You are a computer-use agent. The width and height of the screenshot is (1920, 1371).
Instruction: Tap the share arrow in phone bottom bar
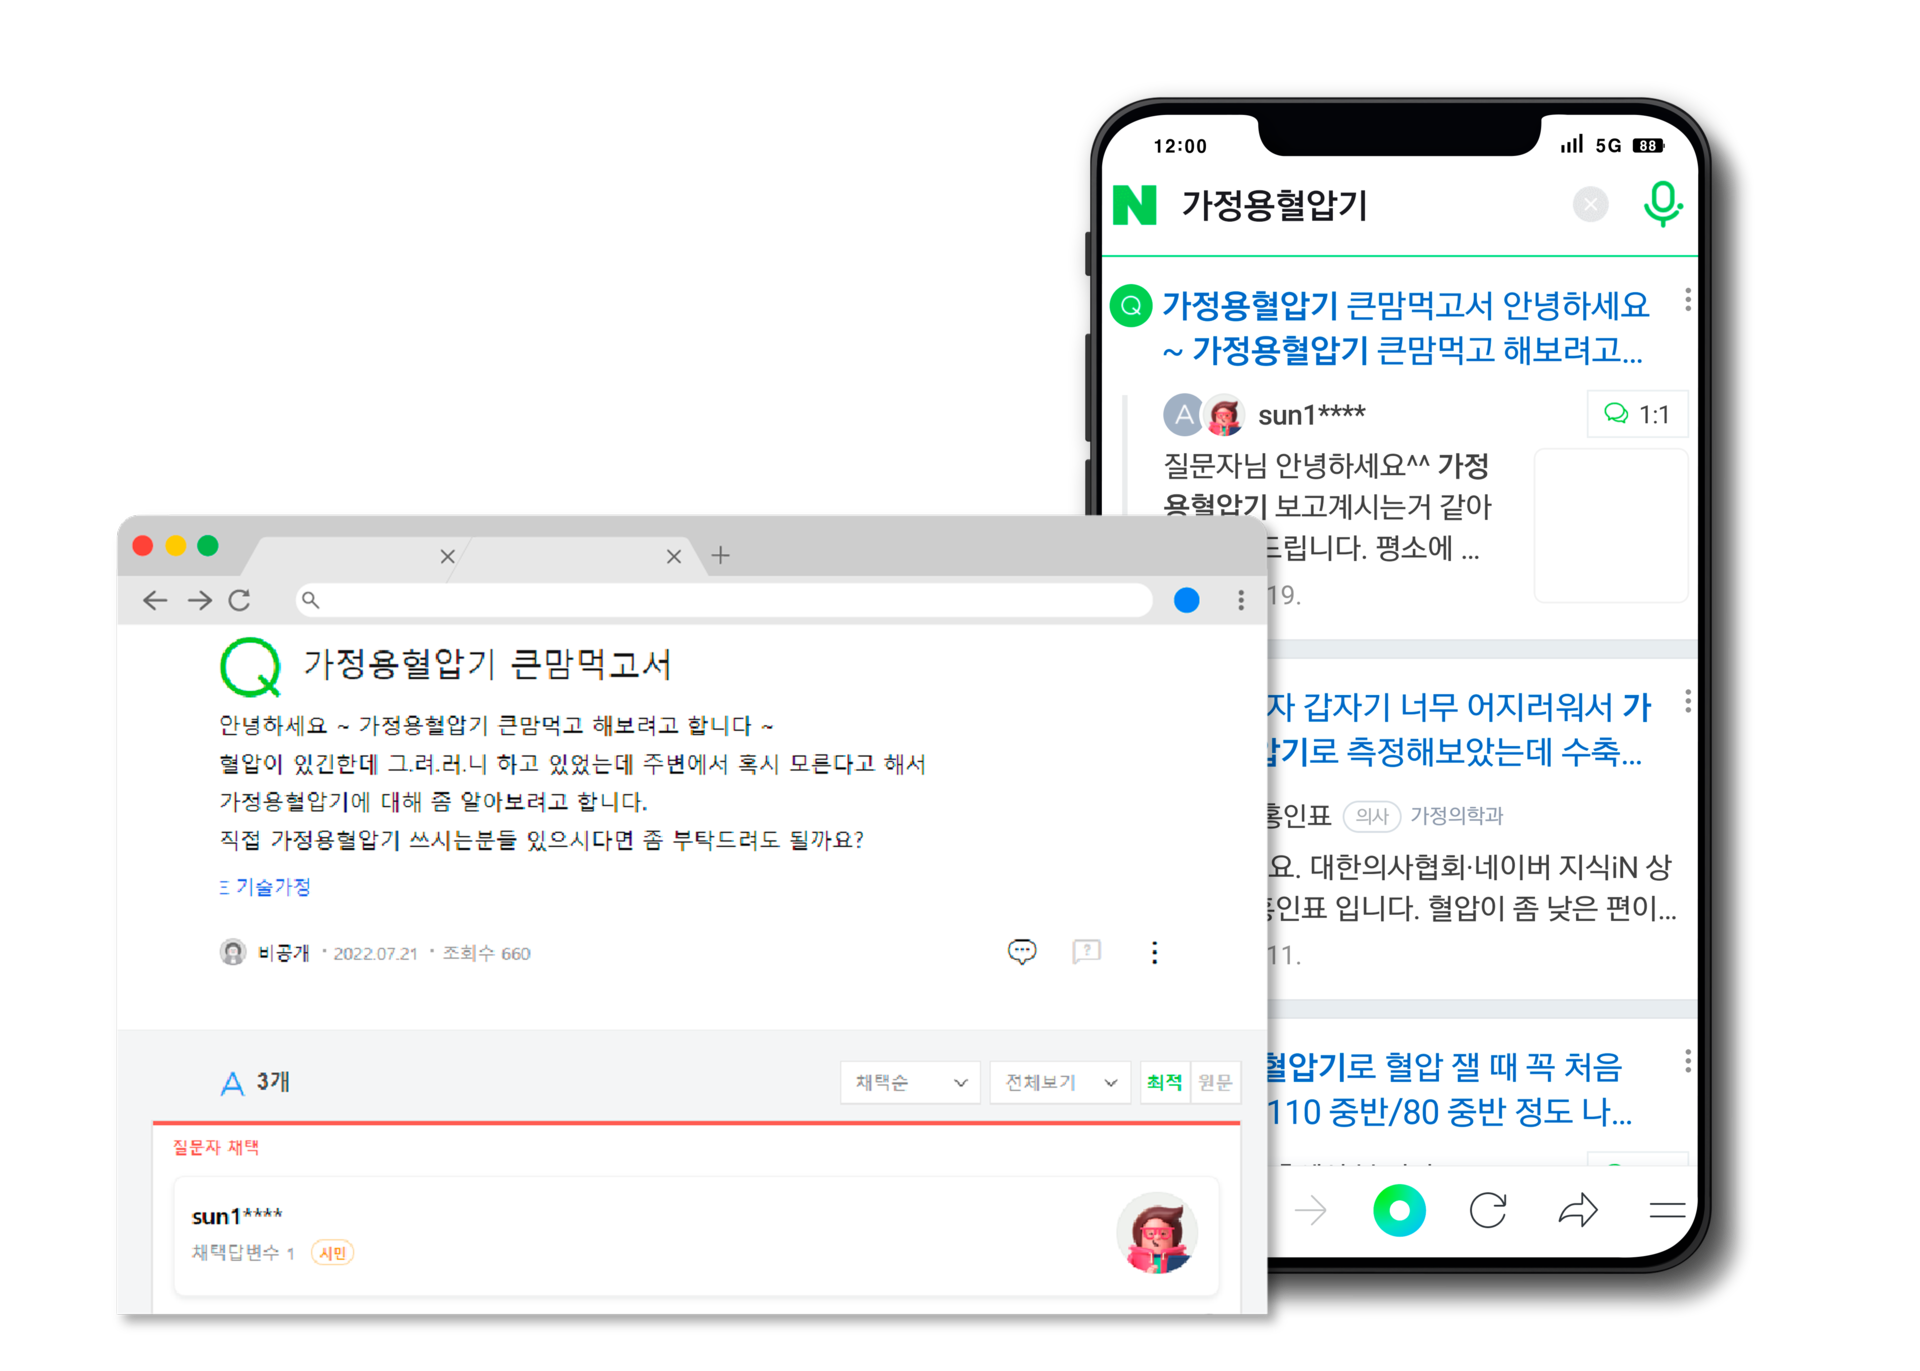click(1578, 1211)
